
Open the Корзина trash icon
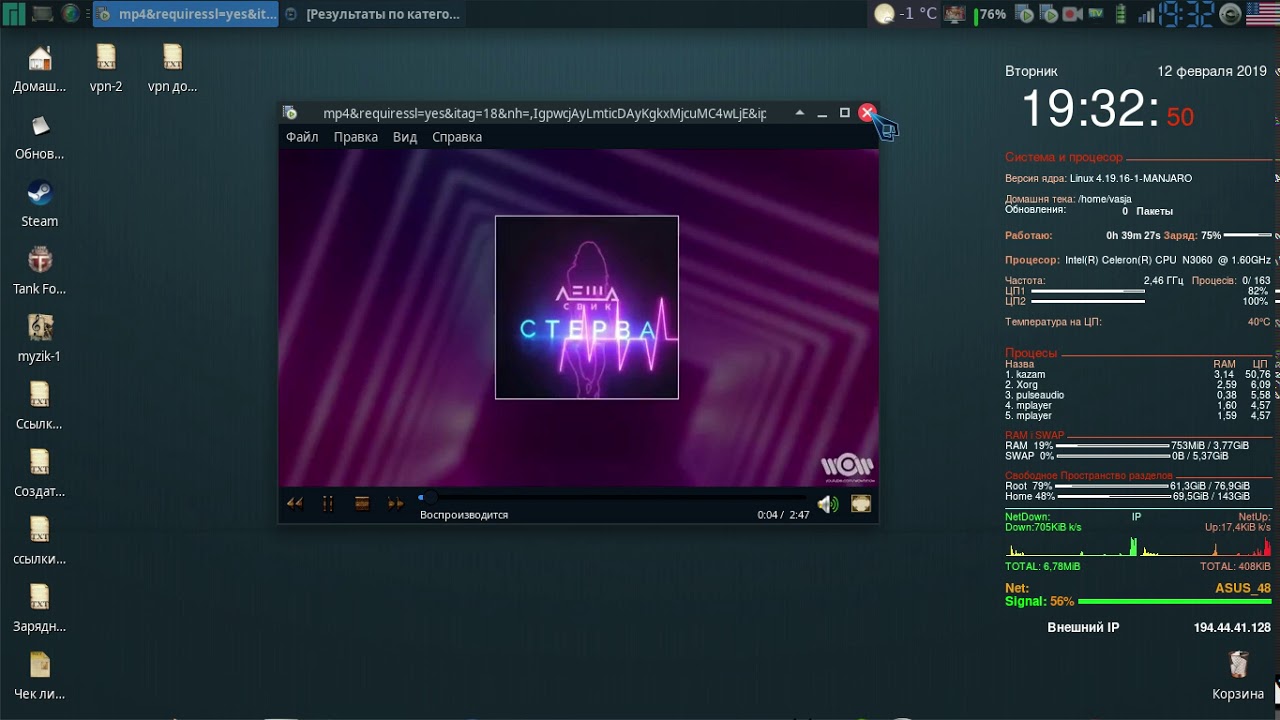pyautogui.click(x=1238, y=677)
